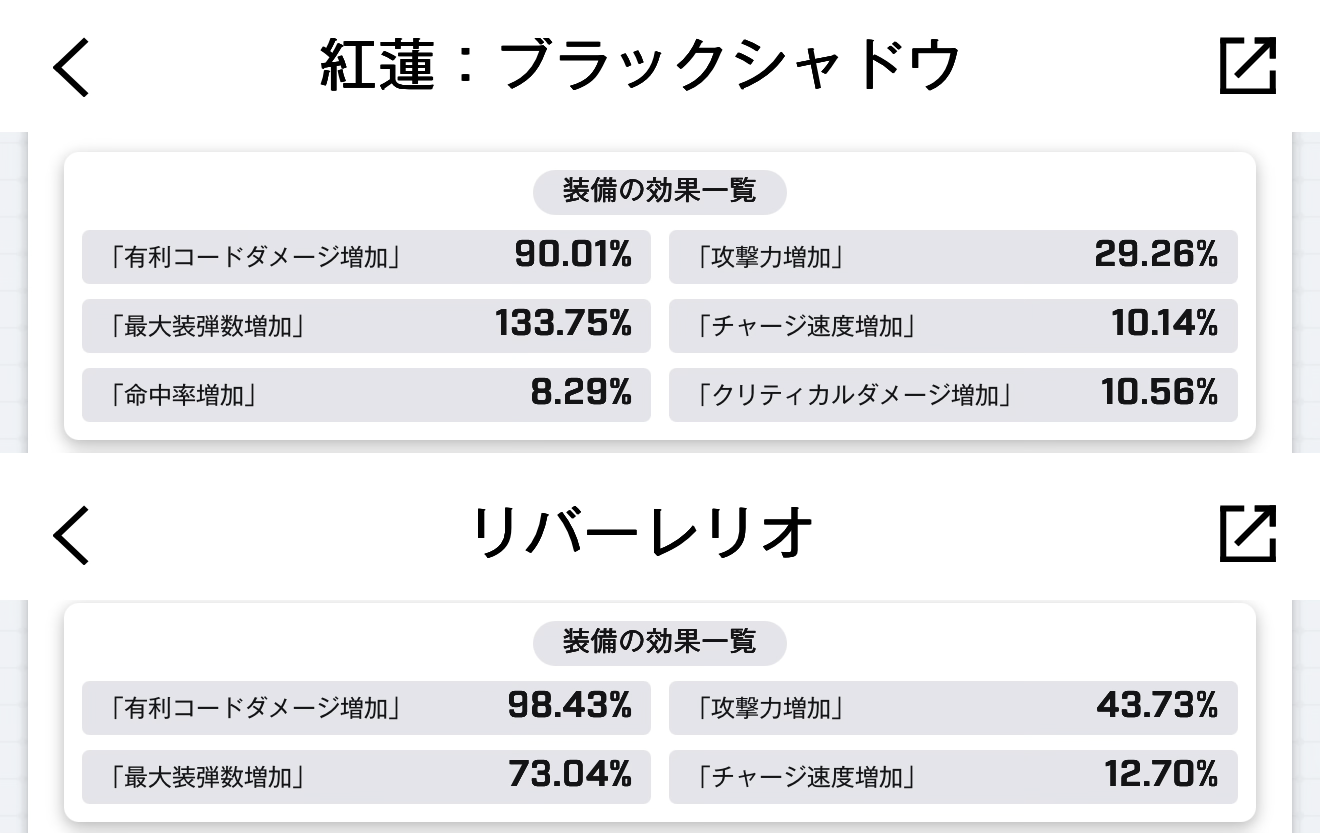Select 有利コードダメージ増加 98.43% row
The height and width of the screenshot is (833, 1320).
366,708
